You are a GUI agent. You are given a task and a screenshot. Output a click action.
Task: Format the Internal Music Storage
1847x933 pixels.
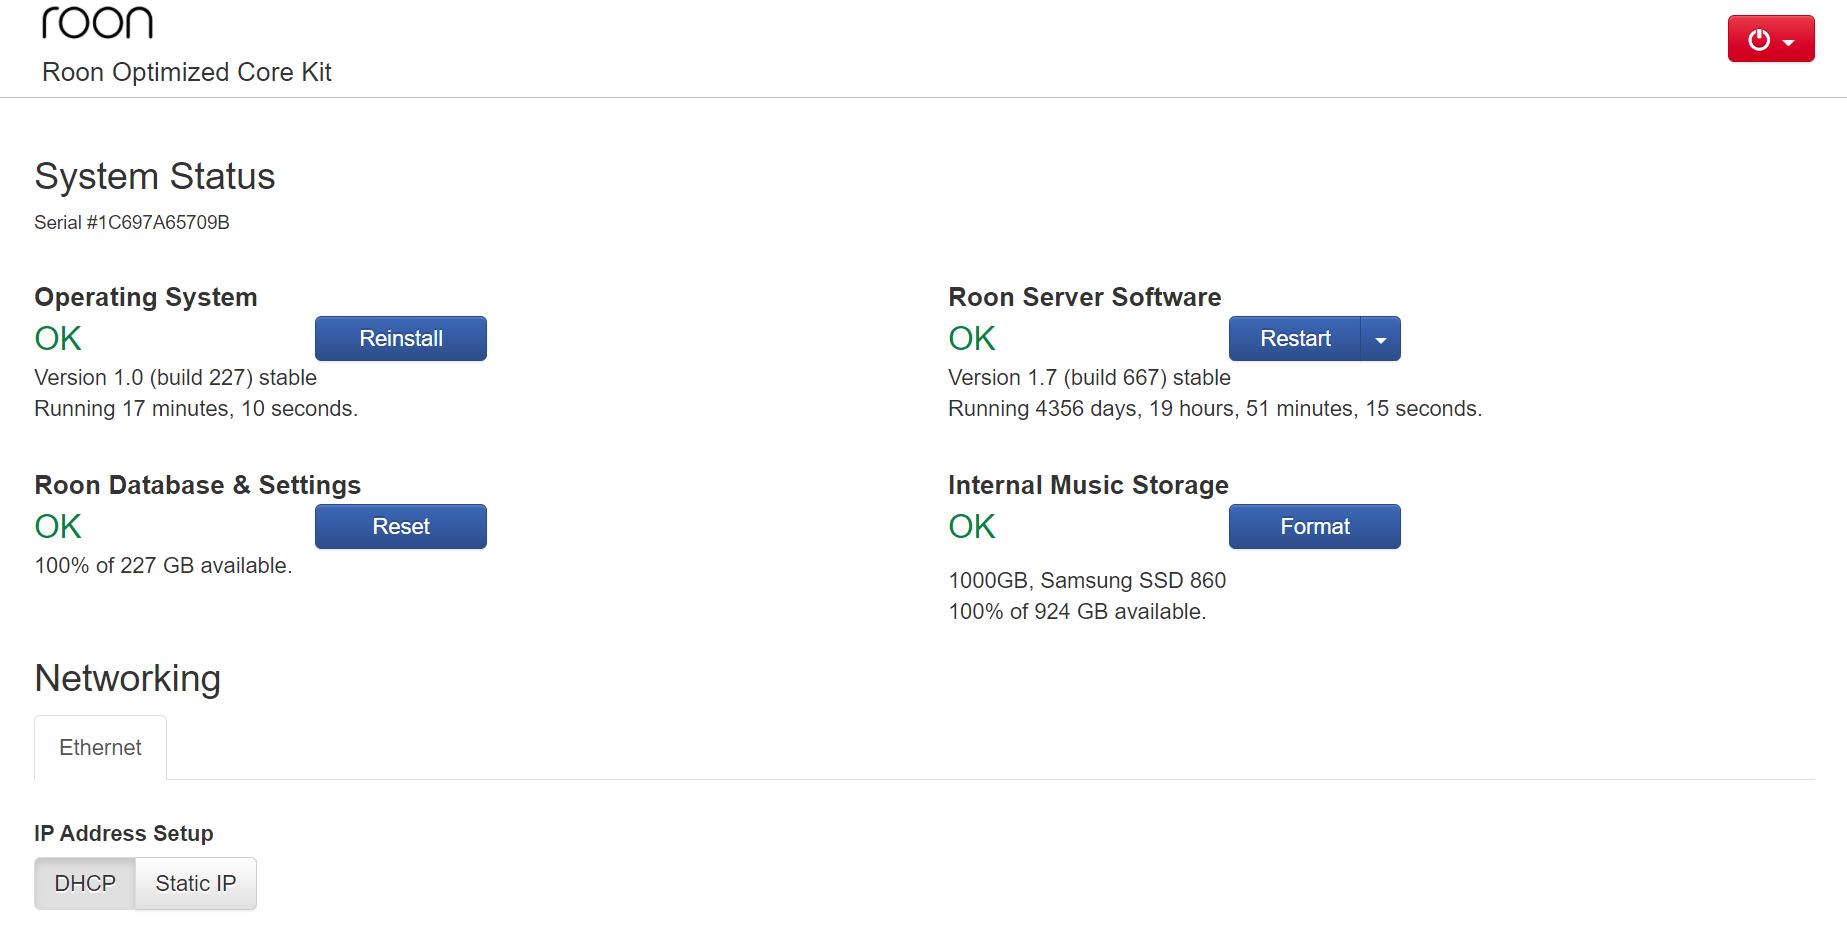coord(1315,526)
